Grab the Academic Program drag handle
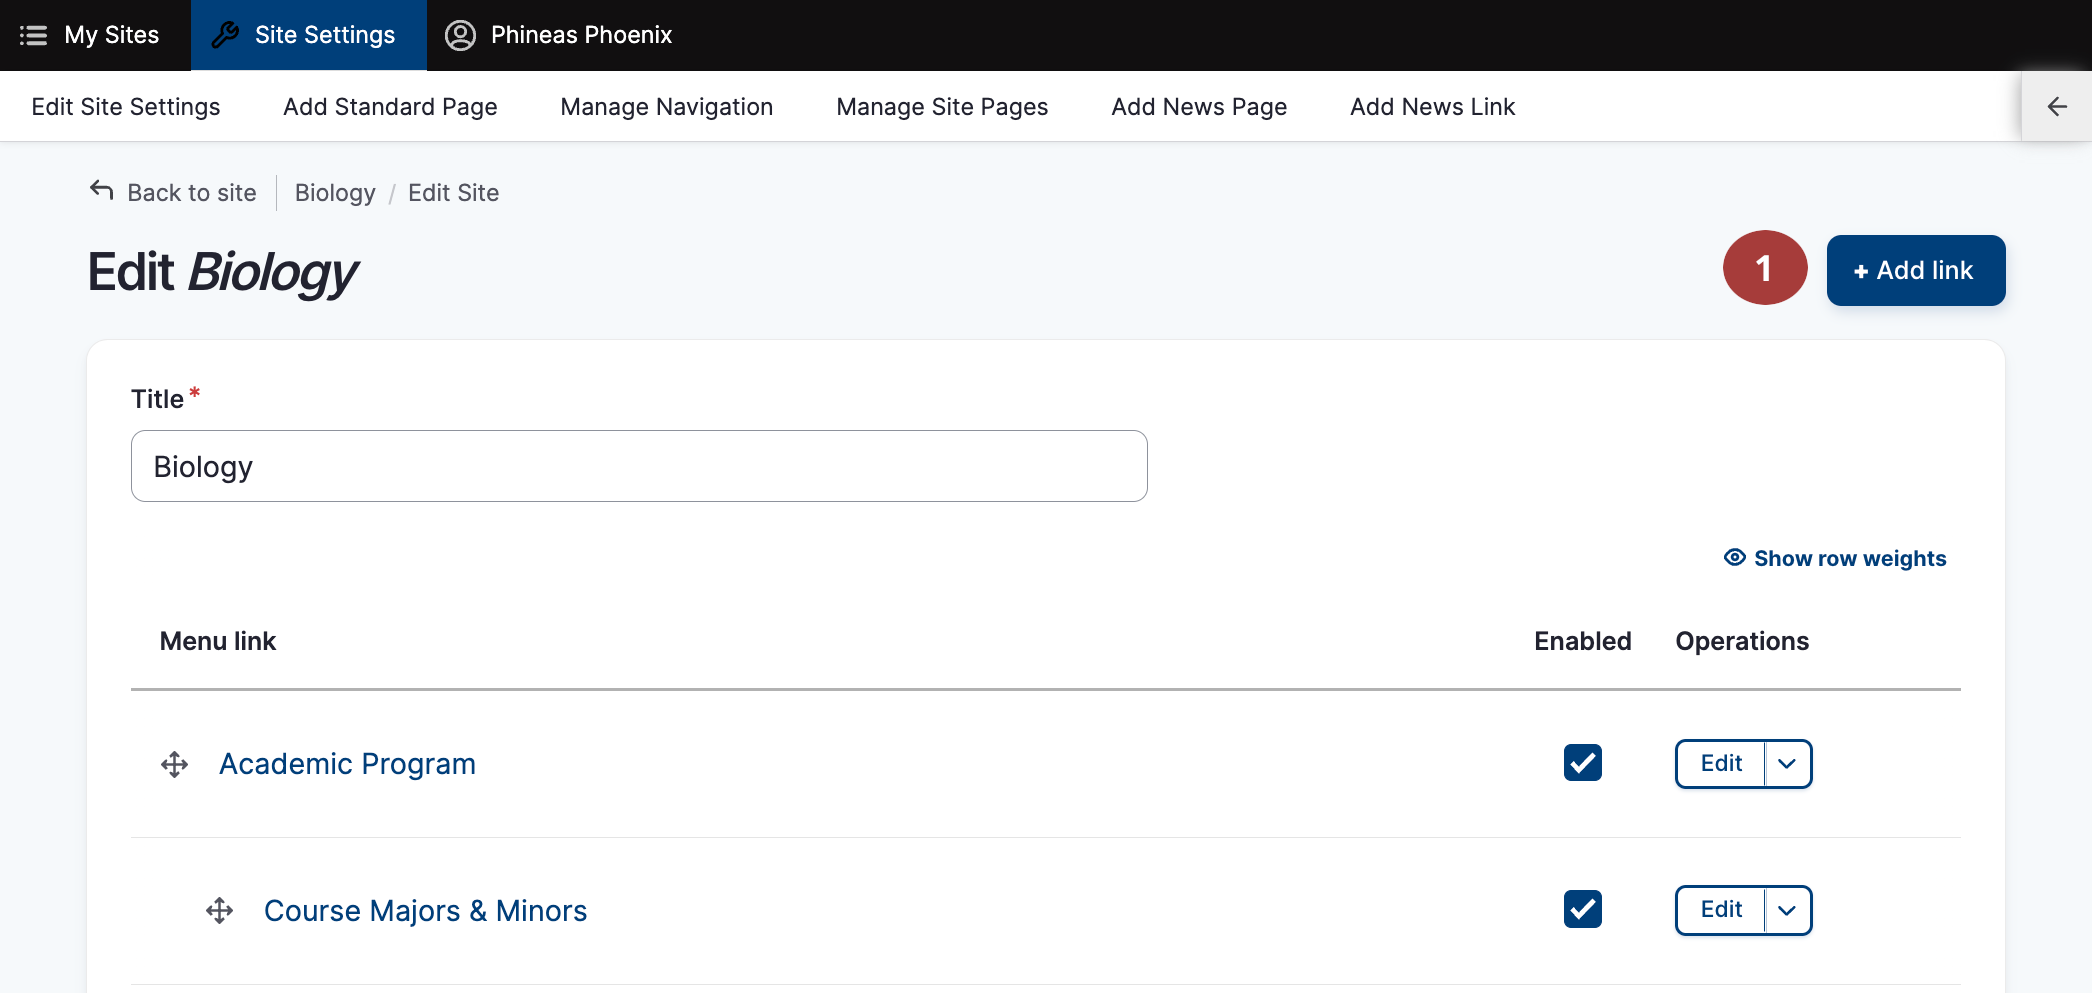This screenshot has width=2092, height=993. click(x=175, y=765)
